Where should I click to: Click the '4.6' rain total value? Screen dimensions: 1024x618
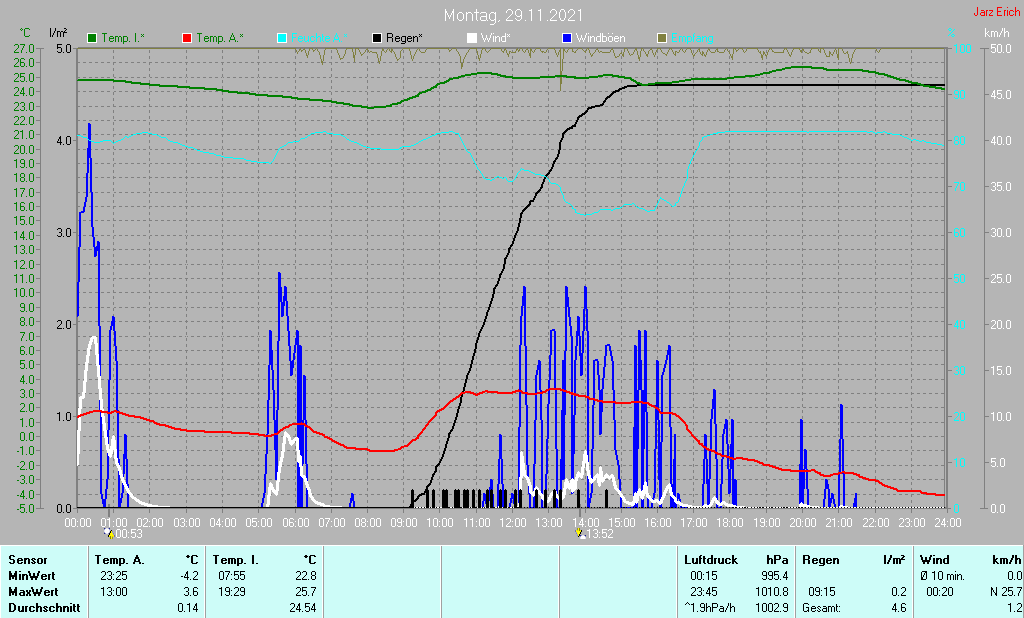pyautogui.click(x=899, y=608)
